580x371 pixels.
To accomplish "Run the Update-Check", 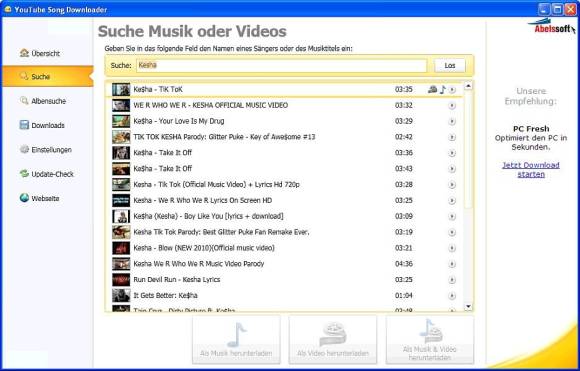I will 47,174.
